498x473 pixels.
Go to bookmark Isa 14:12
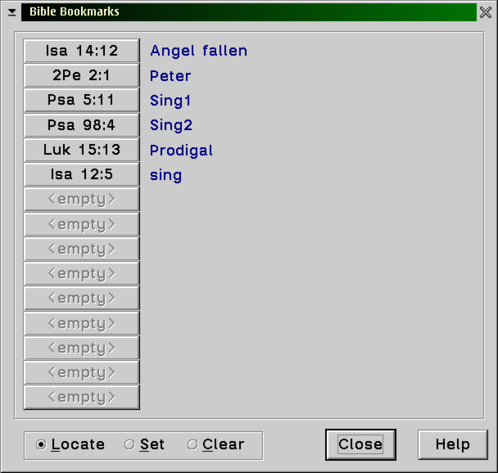(82, 51)
